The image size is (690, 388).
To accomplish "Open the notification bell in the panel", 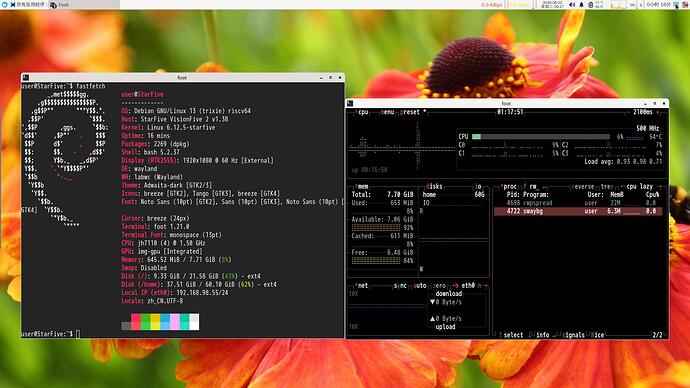I will 581,4.
